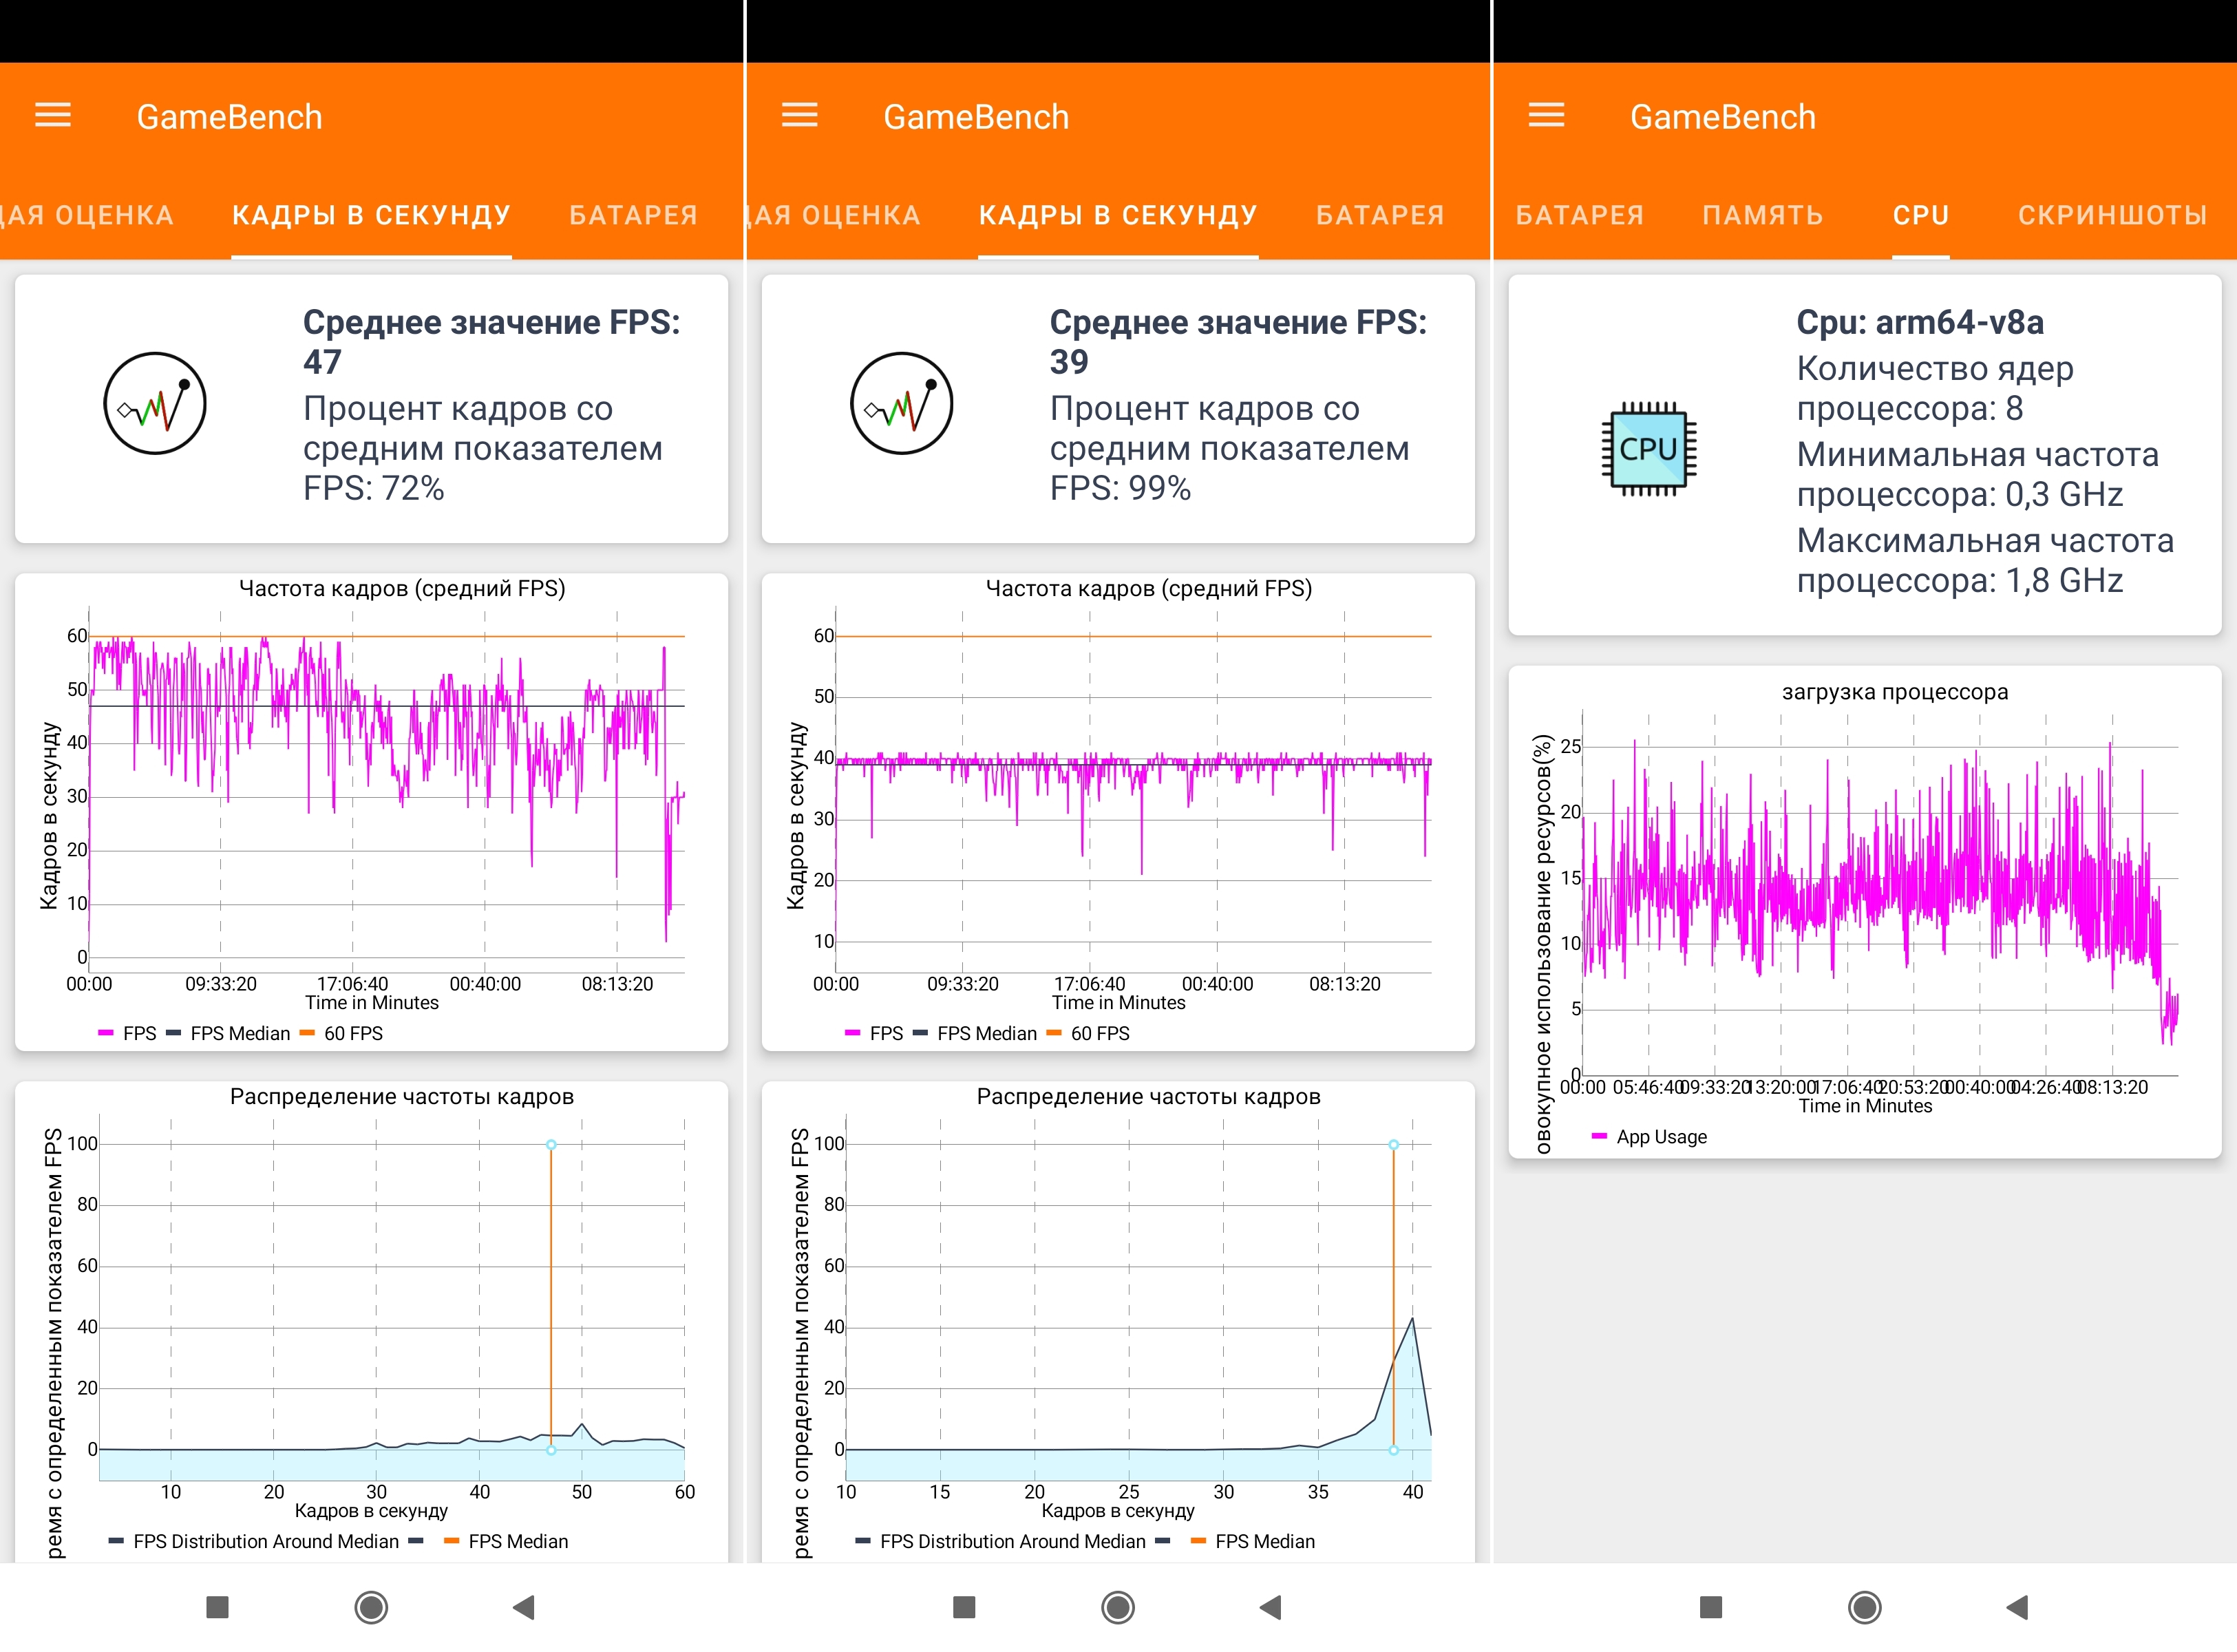Open hamburger menu in right GameBench panel
This screenshot has width=2237, height=1652.
coord(1546,116)
